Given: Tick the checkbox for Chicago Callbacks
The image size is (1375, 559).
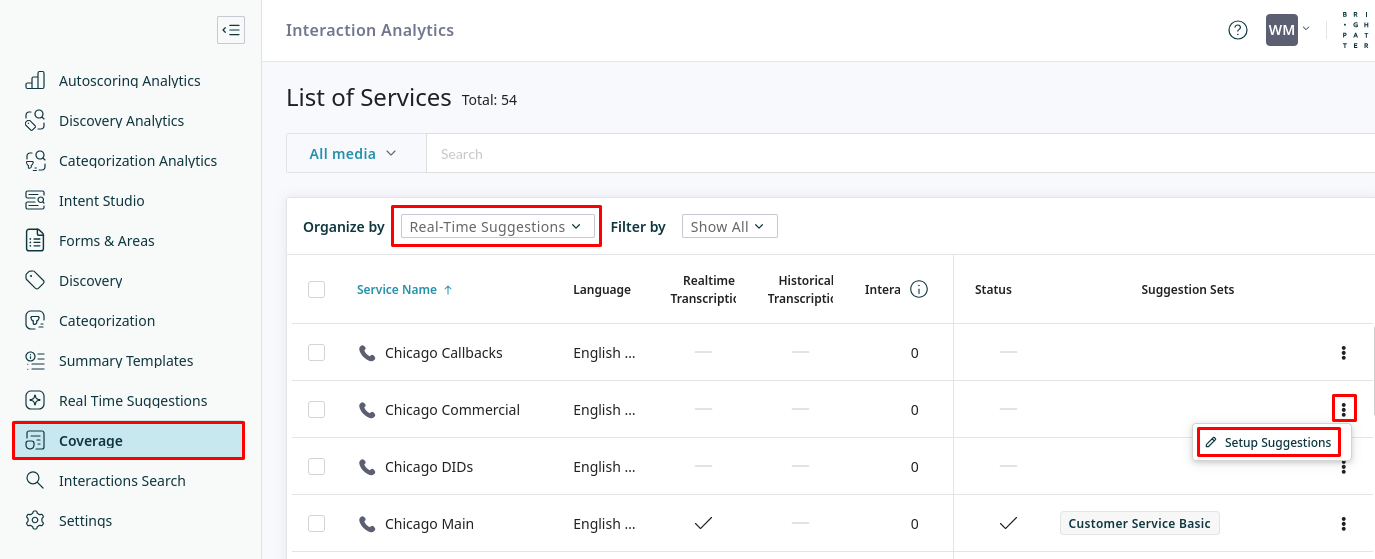Looking at the screenshot, I should (x=317, y=353).
